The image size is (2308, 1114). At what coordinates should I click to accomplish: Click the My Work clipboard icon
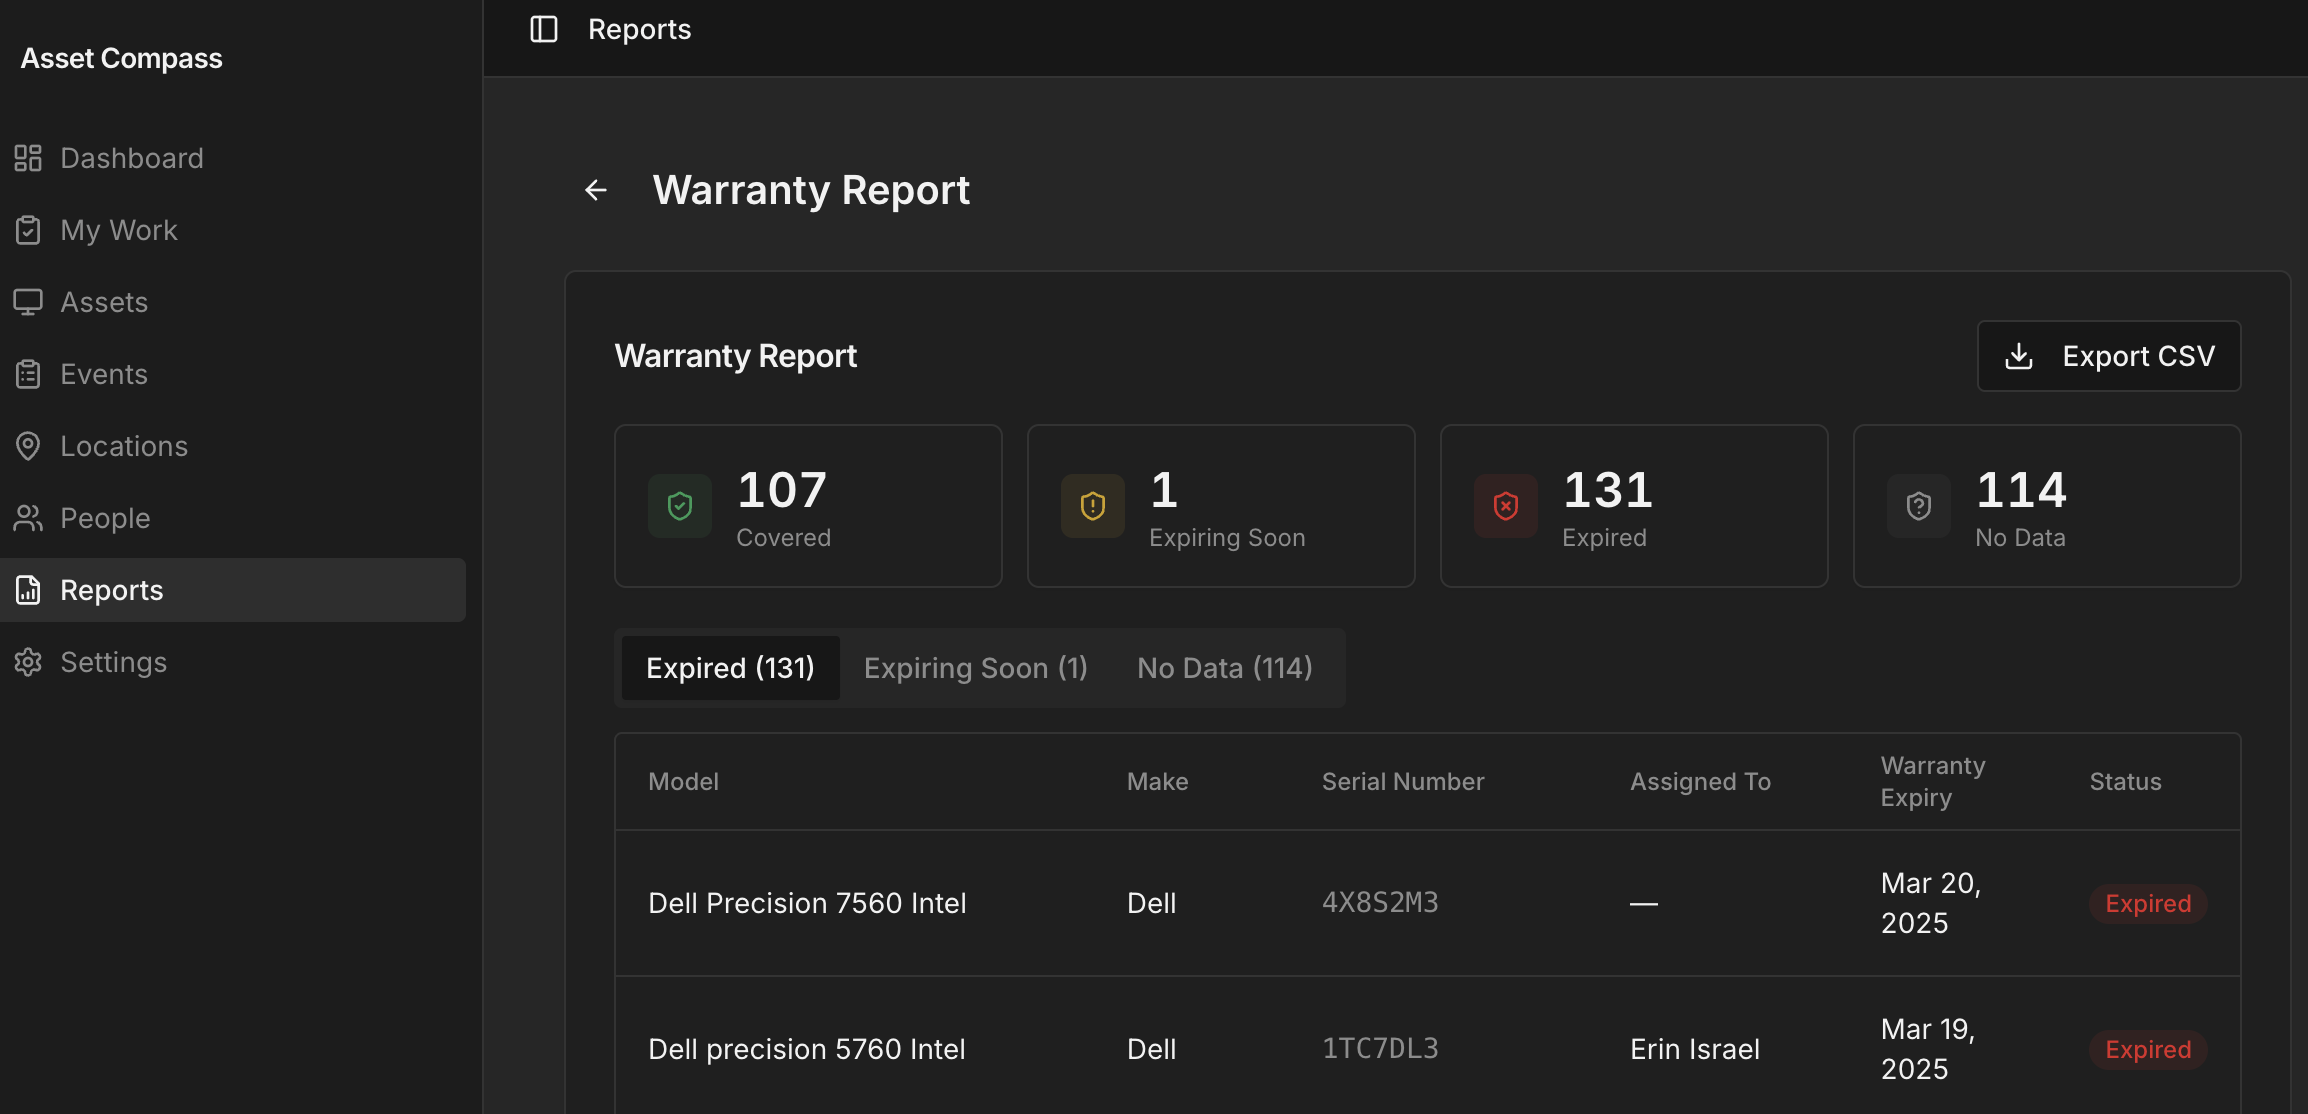(28, 230)
